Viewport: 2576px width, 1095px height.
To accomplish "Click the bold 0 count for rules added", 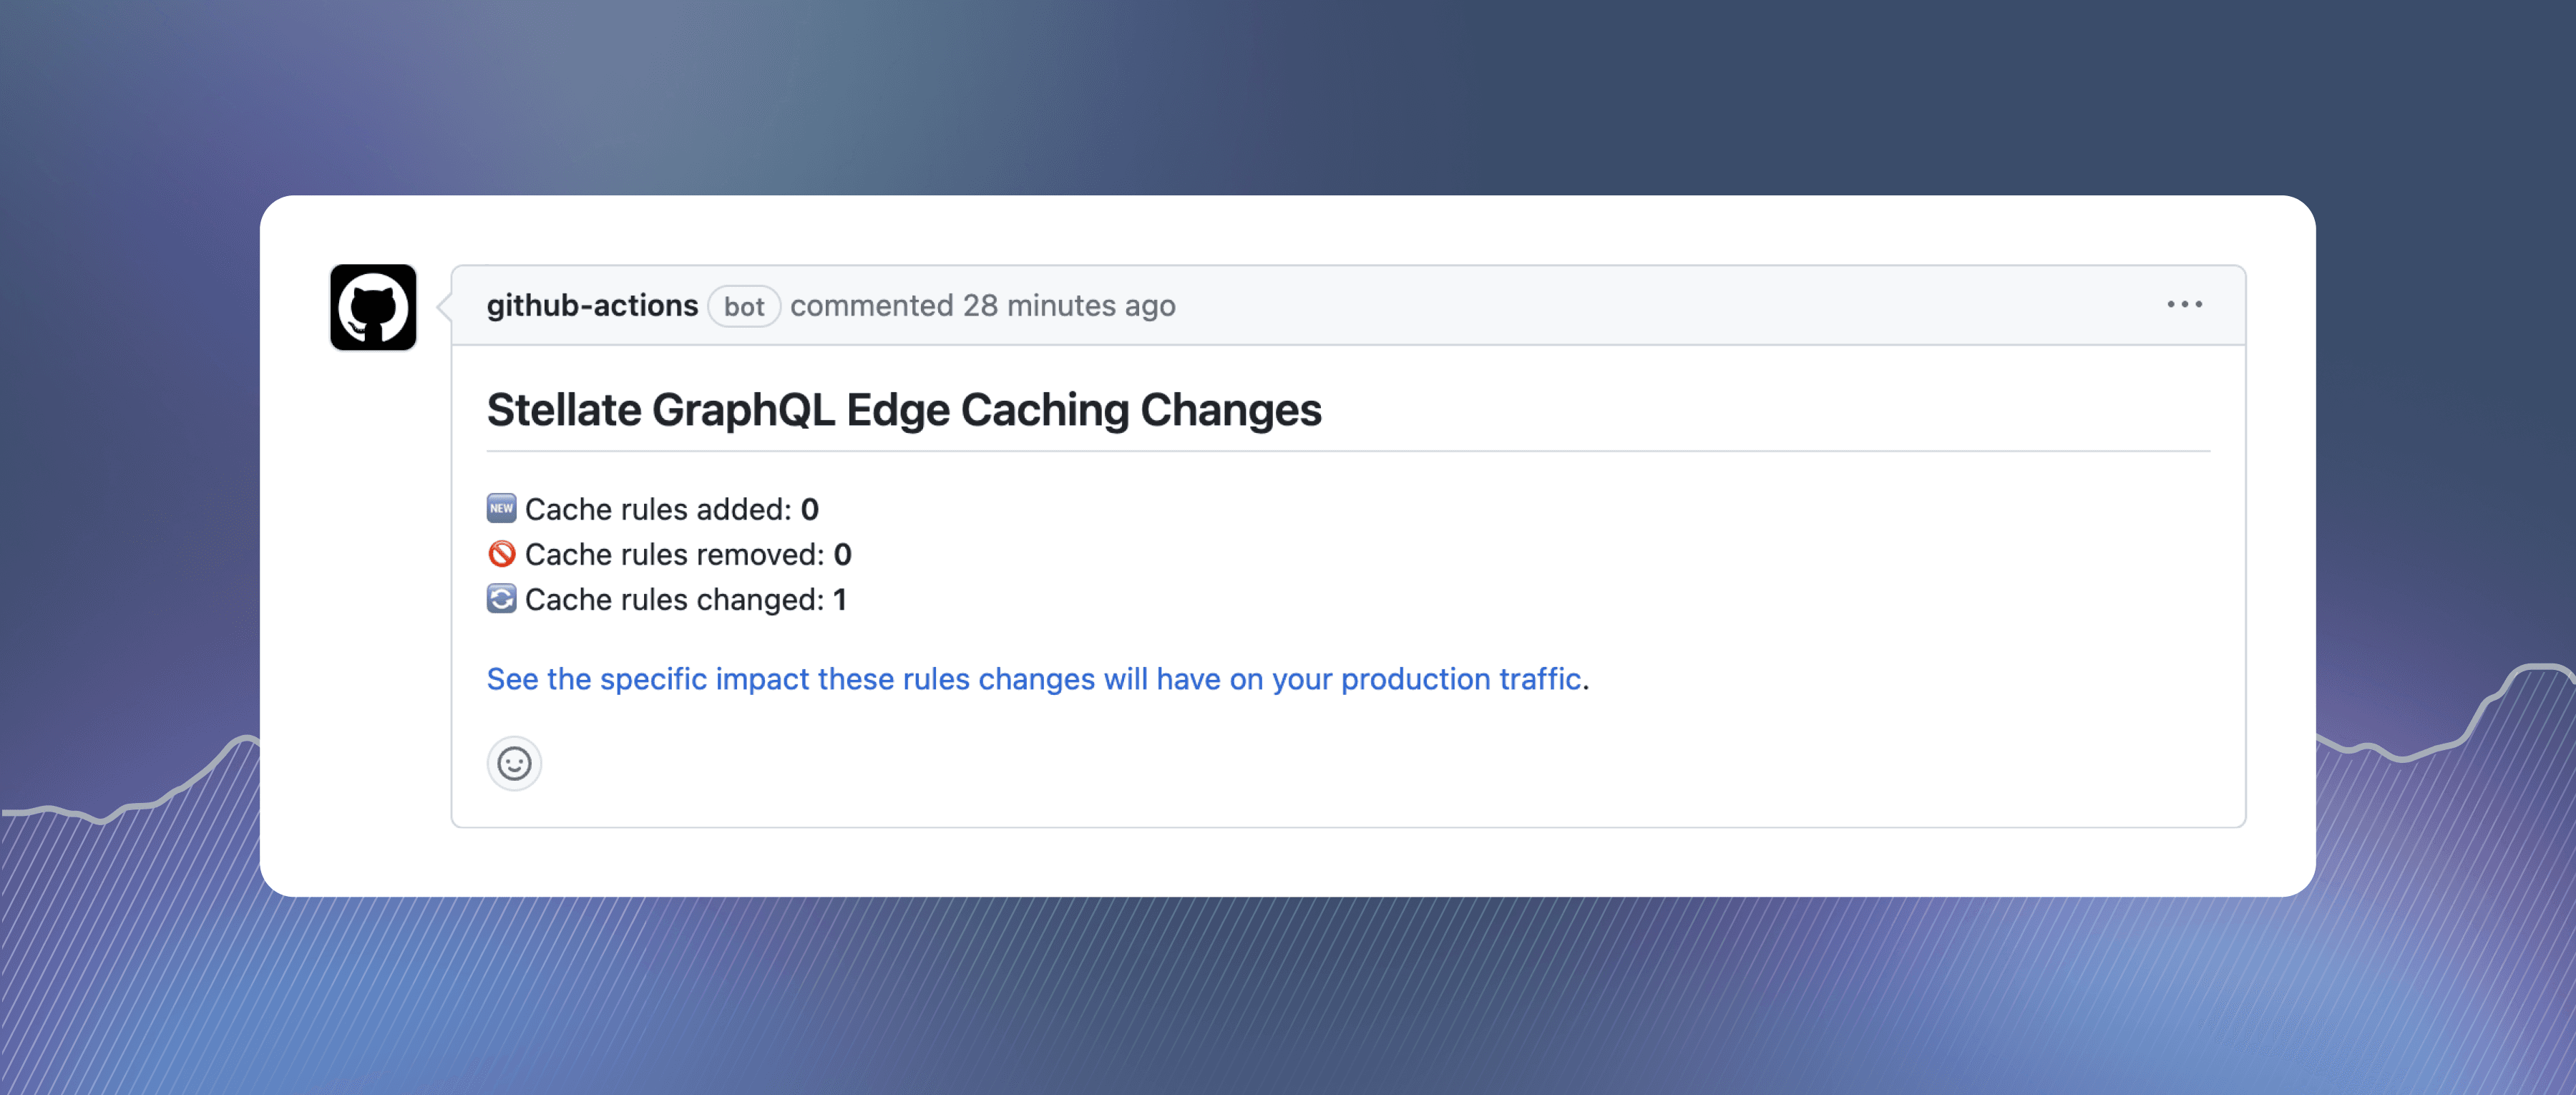I will 810,509.
